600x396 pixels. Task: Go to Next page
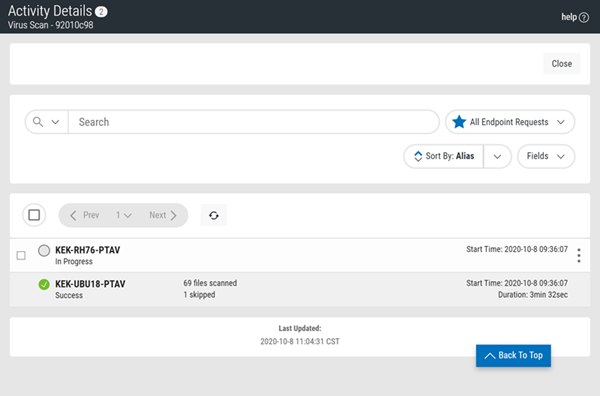click(x=163, y=215)
